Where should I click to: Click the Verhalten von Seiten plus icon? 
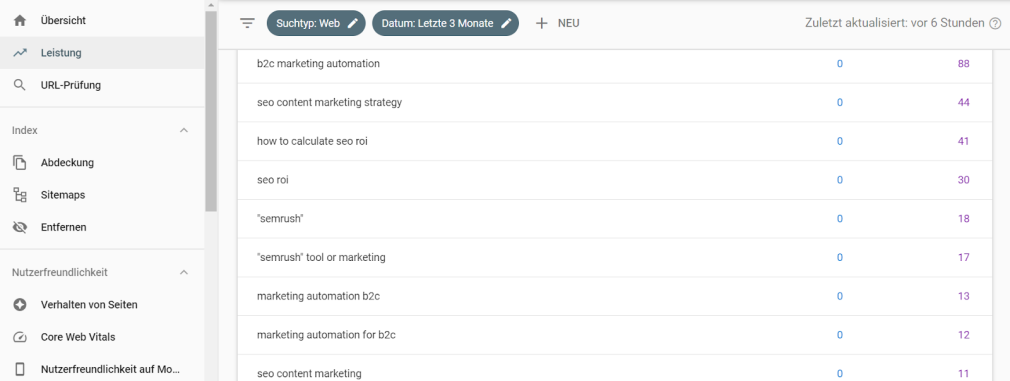point(20,304)
